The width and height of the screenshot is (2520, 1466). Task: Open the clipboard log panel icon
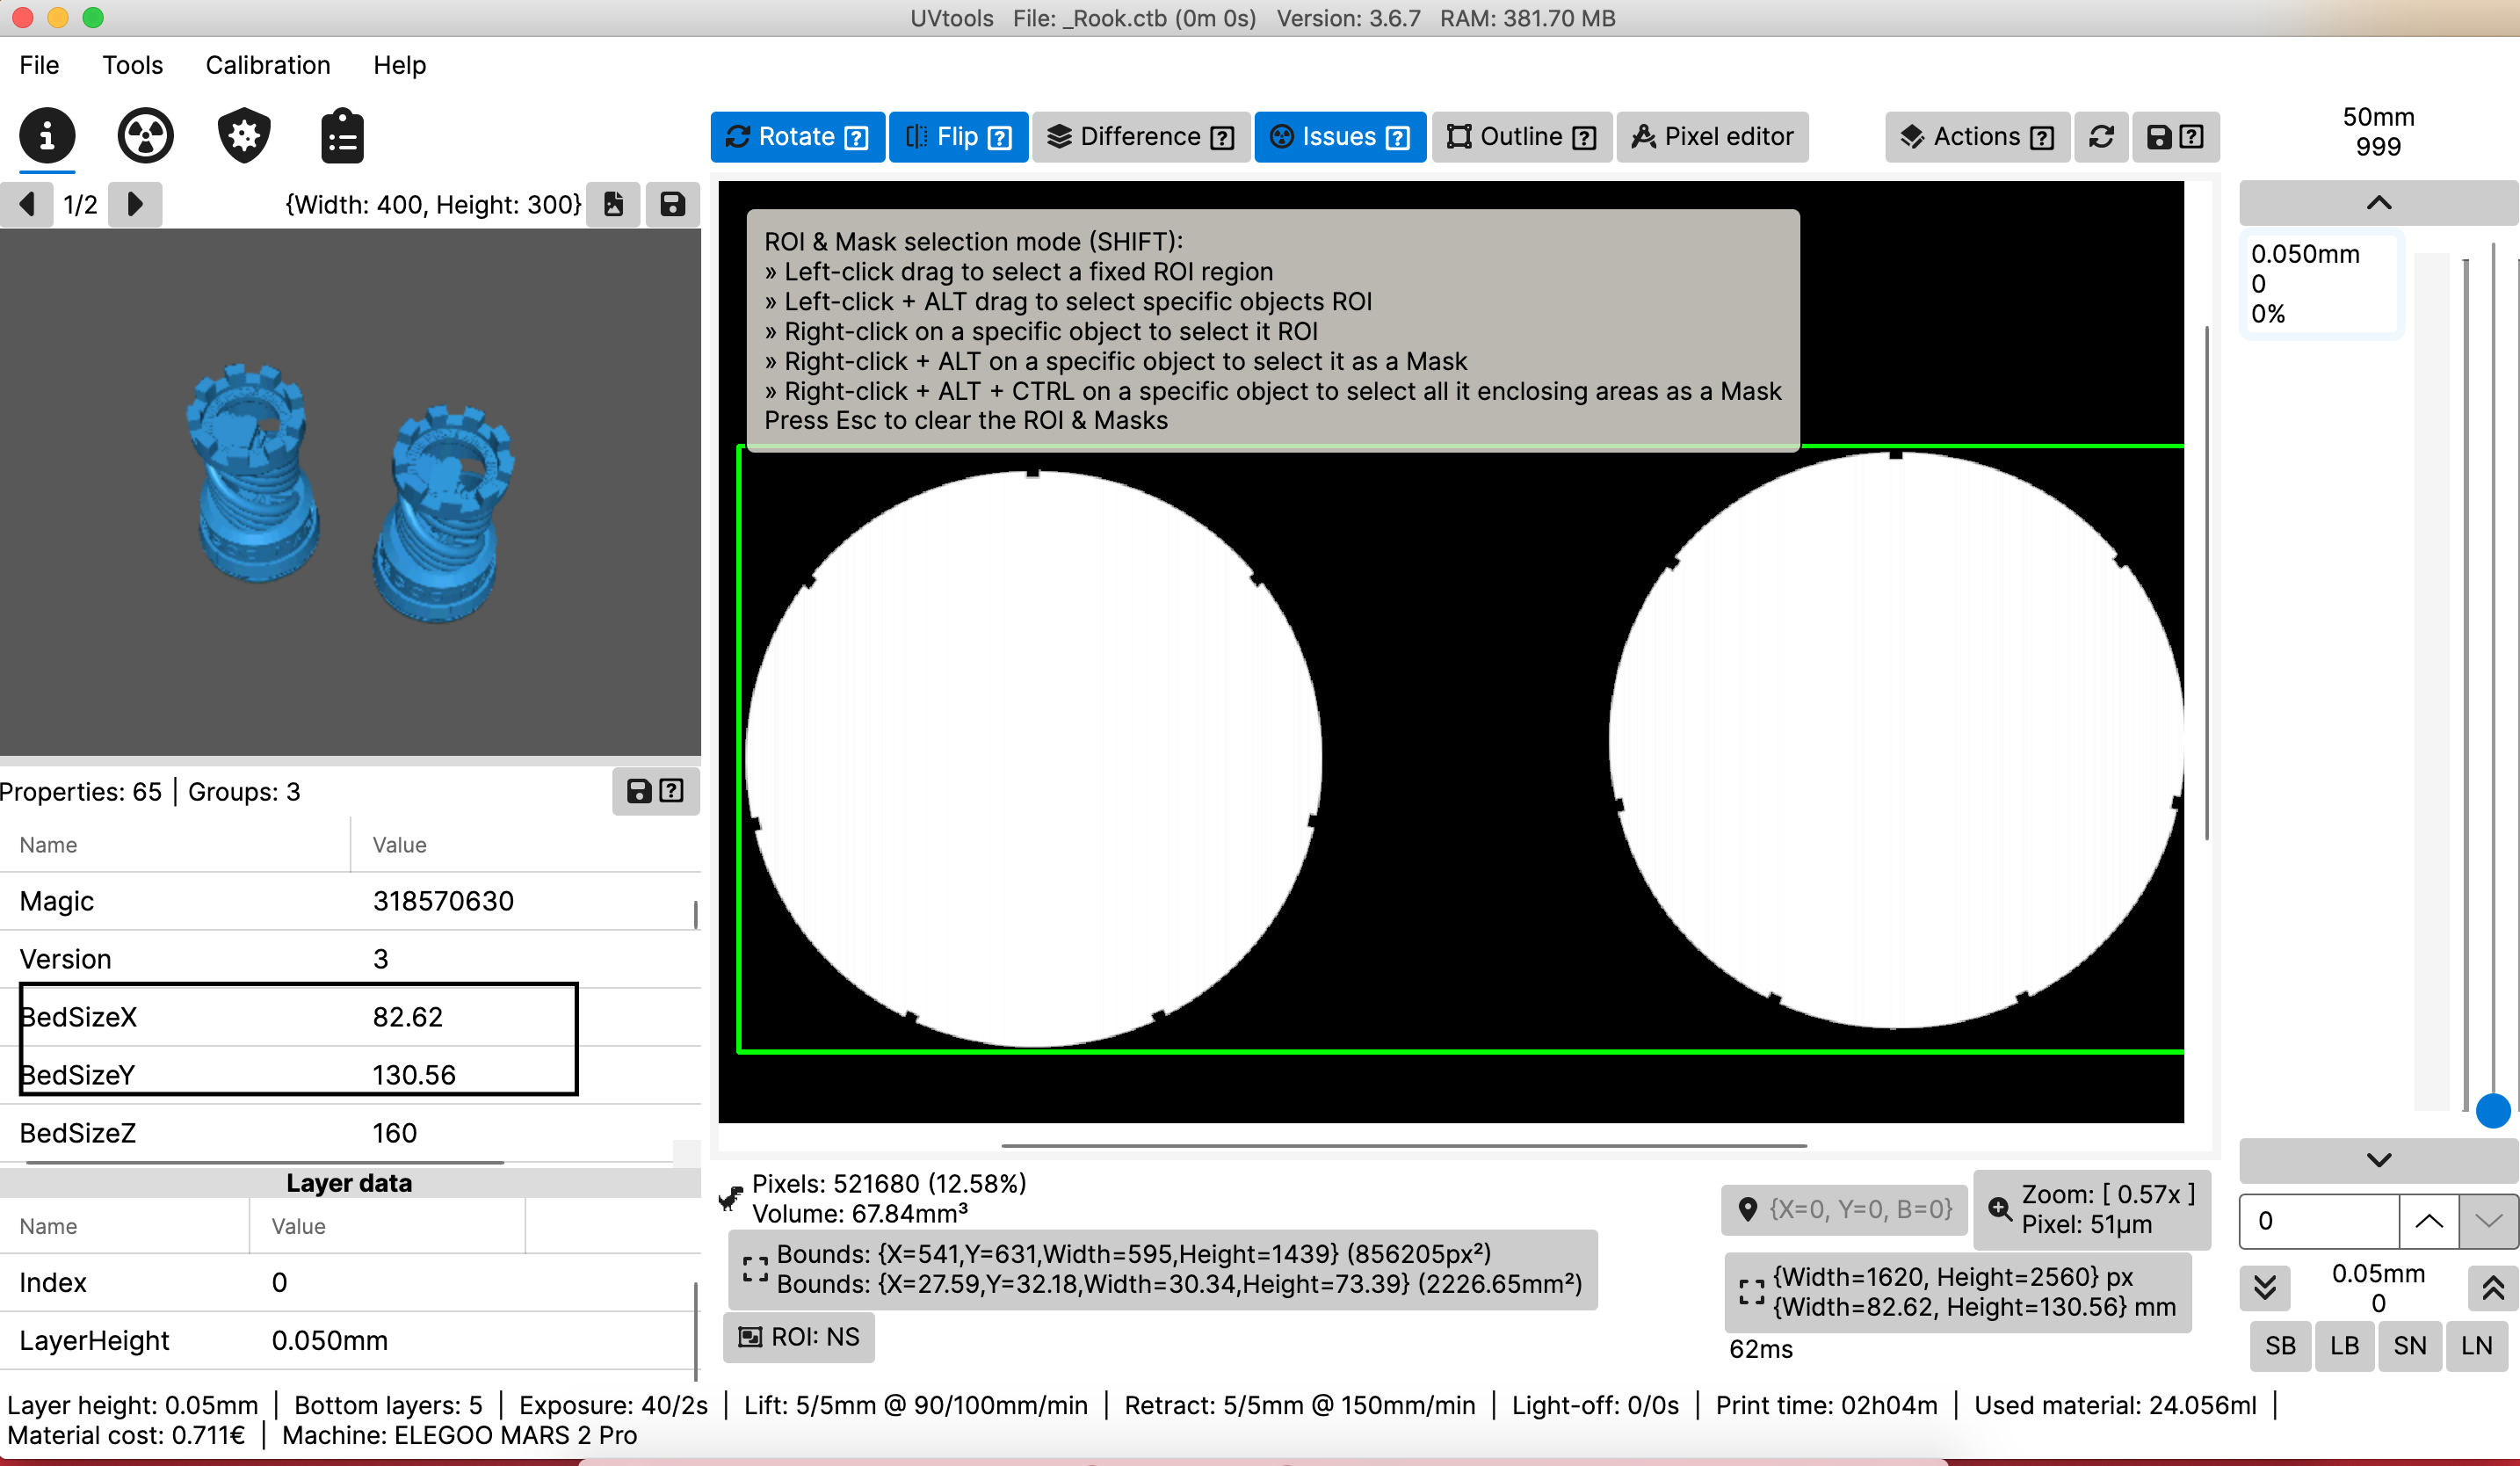(x=341, y=135)
